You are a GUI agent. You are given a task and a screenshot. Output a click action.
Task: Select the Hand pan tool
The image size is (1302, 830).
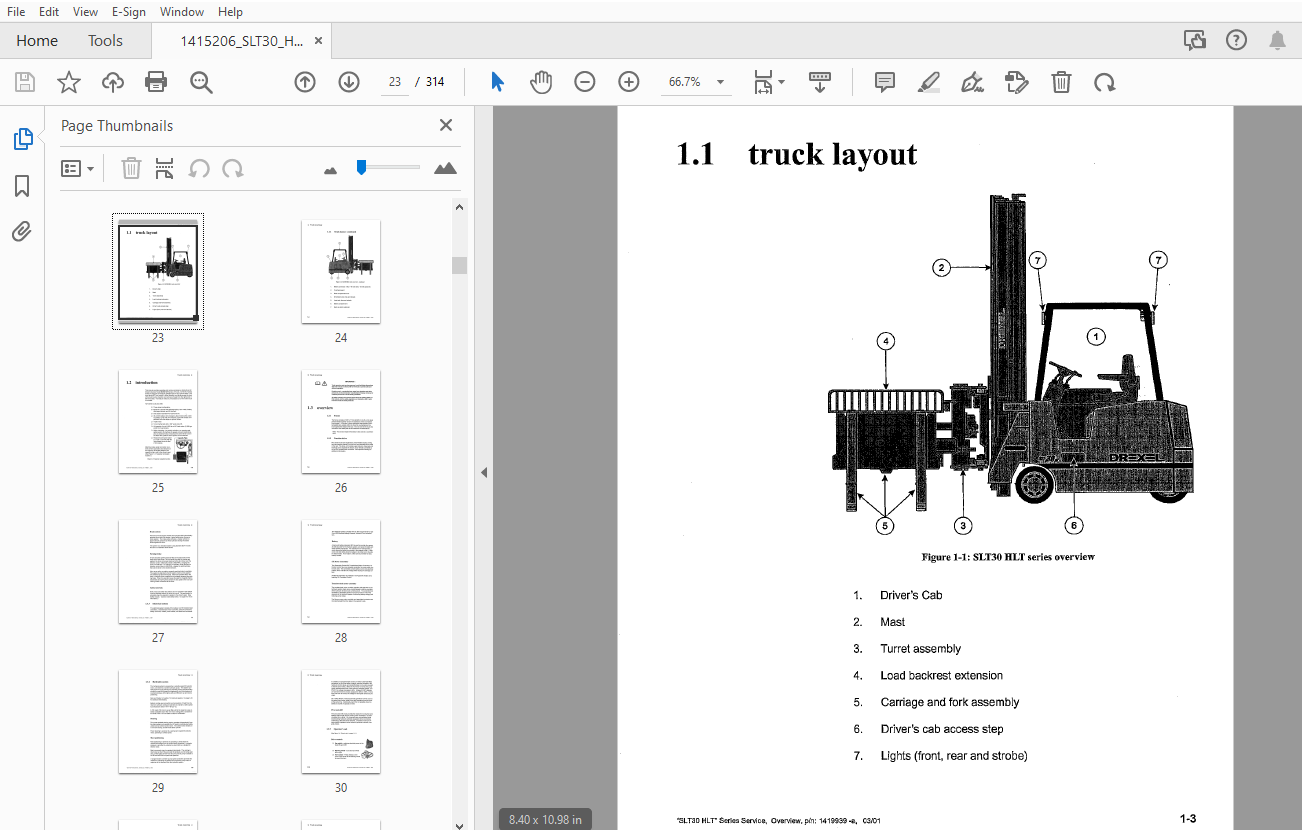(x=541, y=82)
